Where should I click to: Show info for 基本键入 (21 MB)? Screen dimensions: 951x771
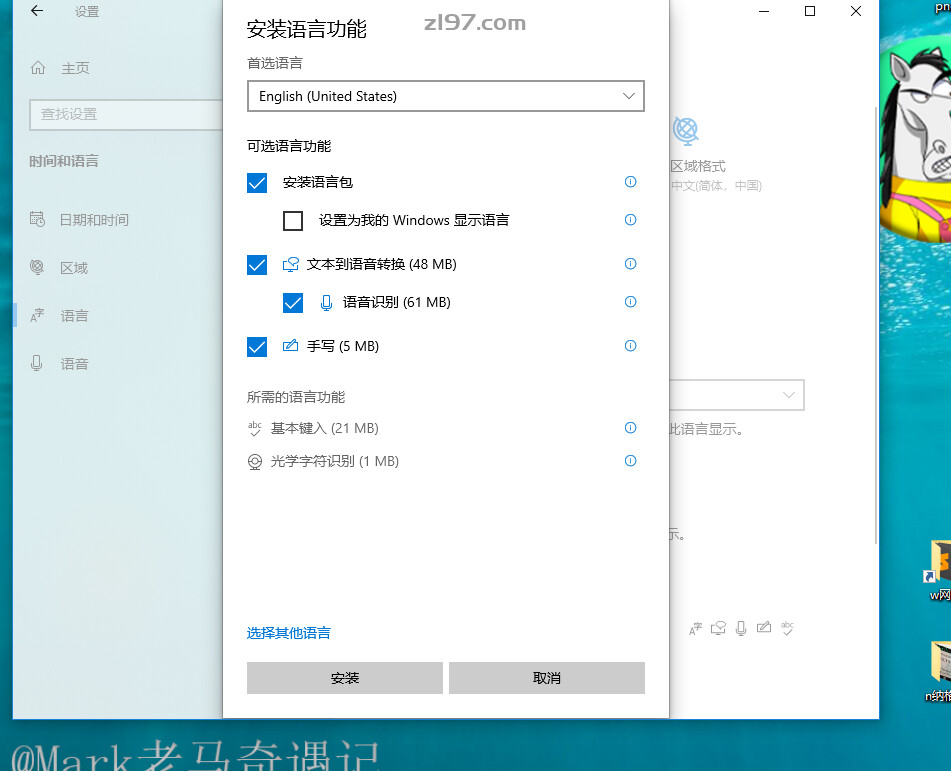click(631, 428)
